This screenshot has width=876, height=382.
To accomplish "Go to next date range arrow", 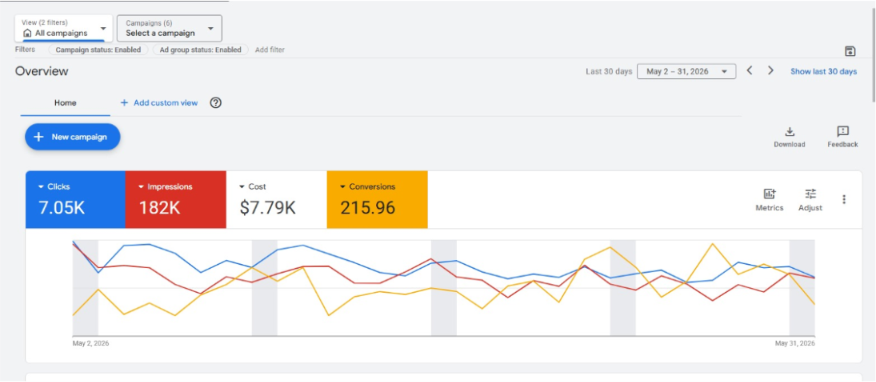I will [770, 71].
